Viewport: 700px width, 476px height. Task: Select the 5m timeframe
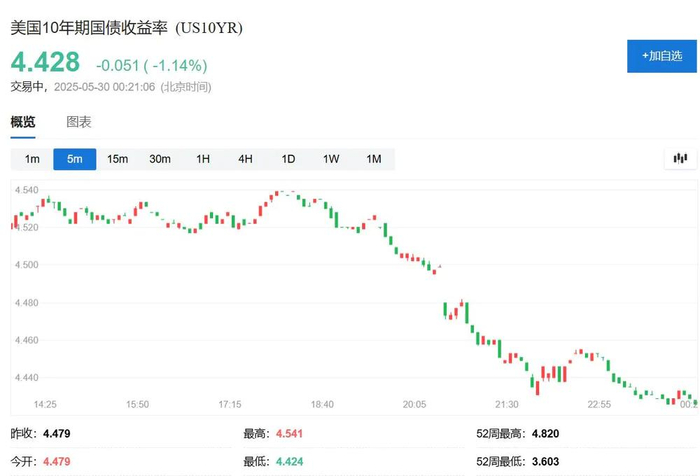pyautogui.click(x=75, y=159)
